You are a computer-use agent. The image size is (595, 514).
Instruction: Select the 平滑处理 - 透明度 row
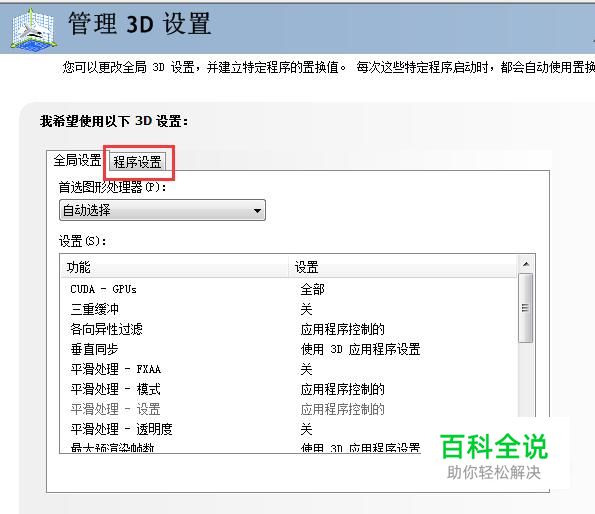coord(289,429)
